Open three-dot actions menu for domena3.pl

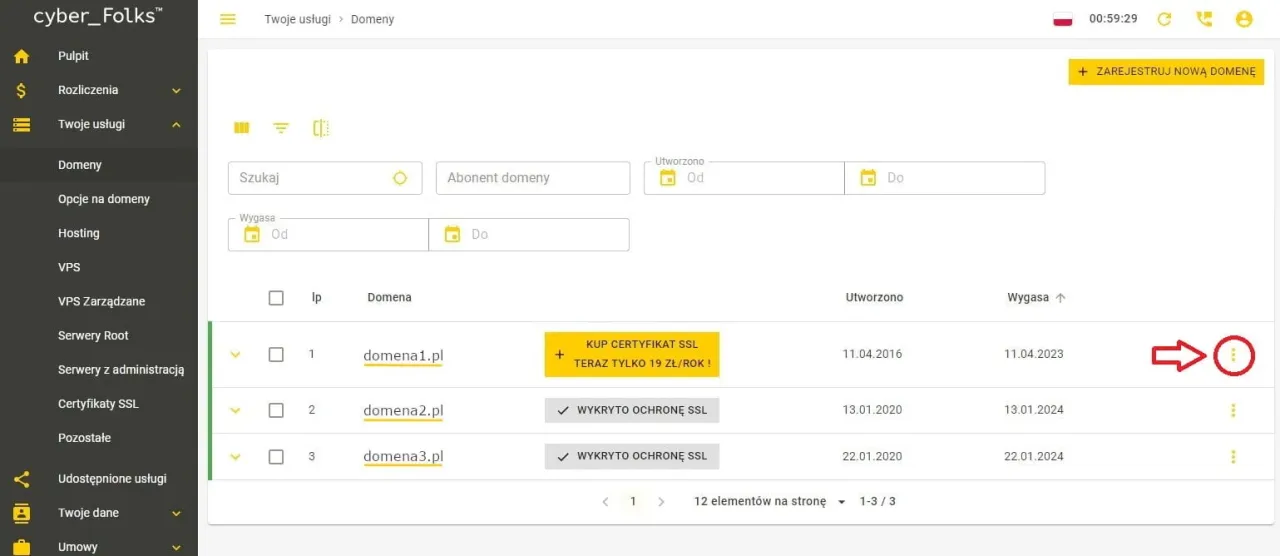coord(1233,456)
